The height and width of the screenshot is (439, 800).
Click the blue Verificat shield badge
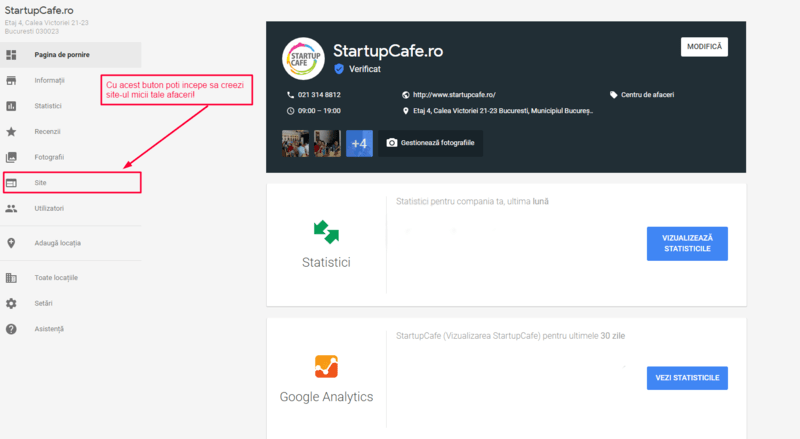pos(339,69)
